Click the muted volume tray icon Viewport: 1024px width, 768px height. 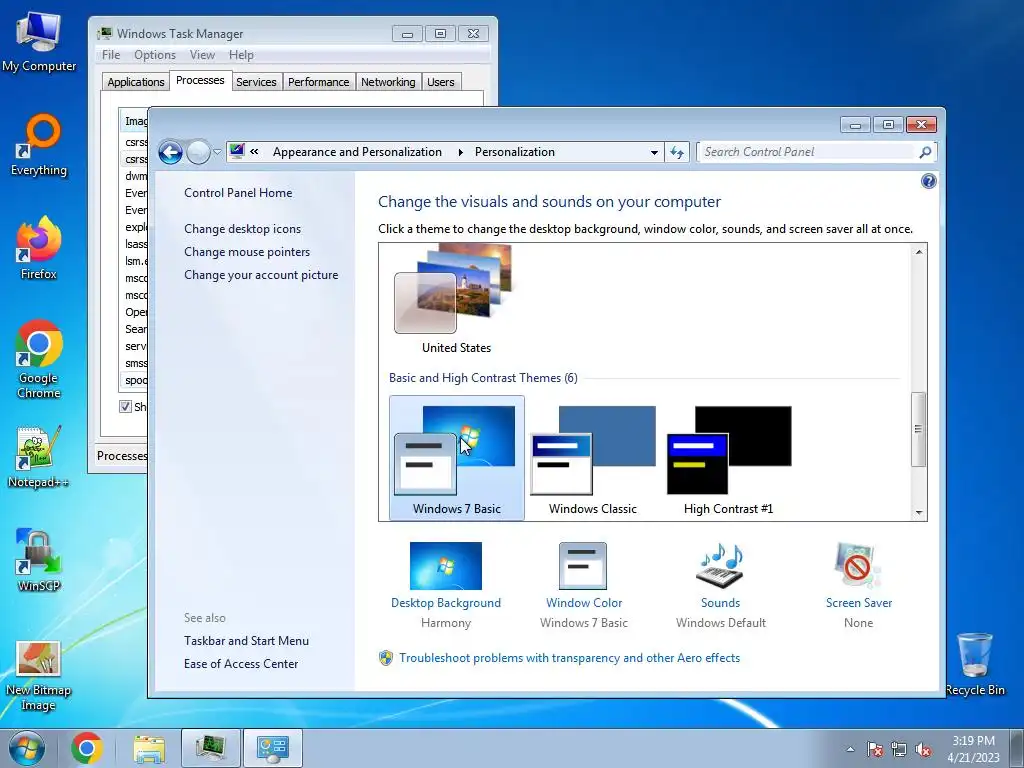point(923,750)
